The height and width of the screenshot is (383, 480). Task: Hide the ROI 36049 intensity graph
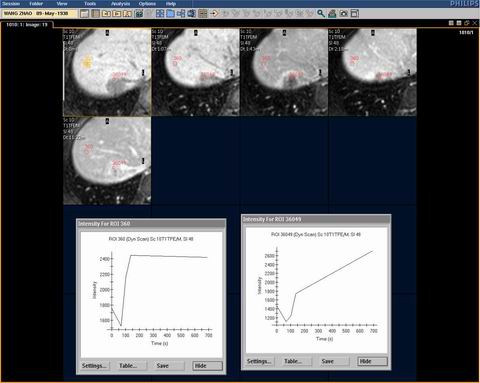click(x=372, y=361)
